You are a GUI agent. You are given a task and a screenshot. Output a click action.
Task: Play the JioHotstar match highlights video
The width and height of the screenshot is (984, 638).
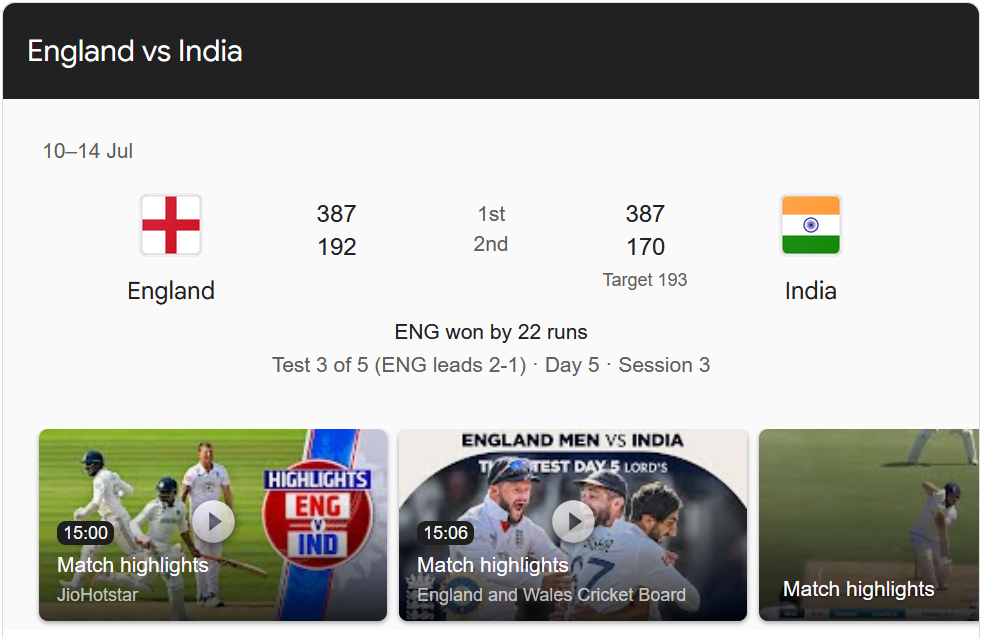pos(213,521)
